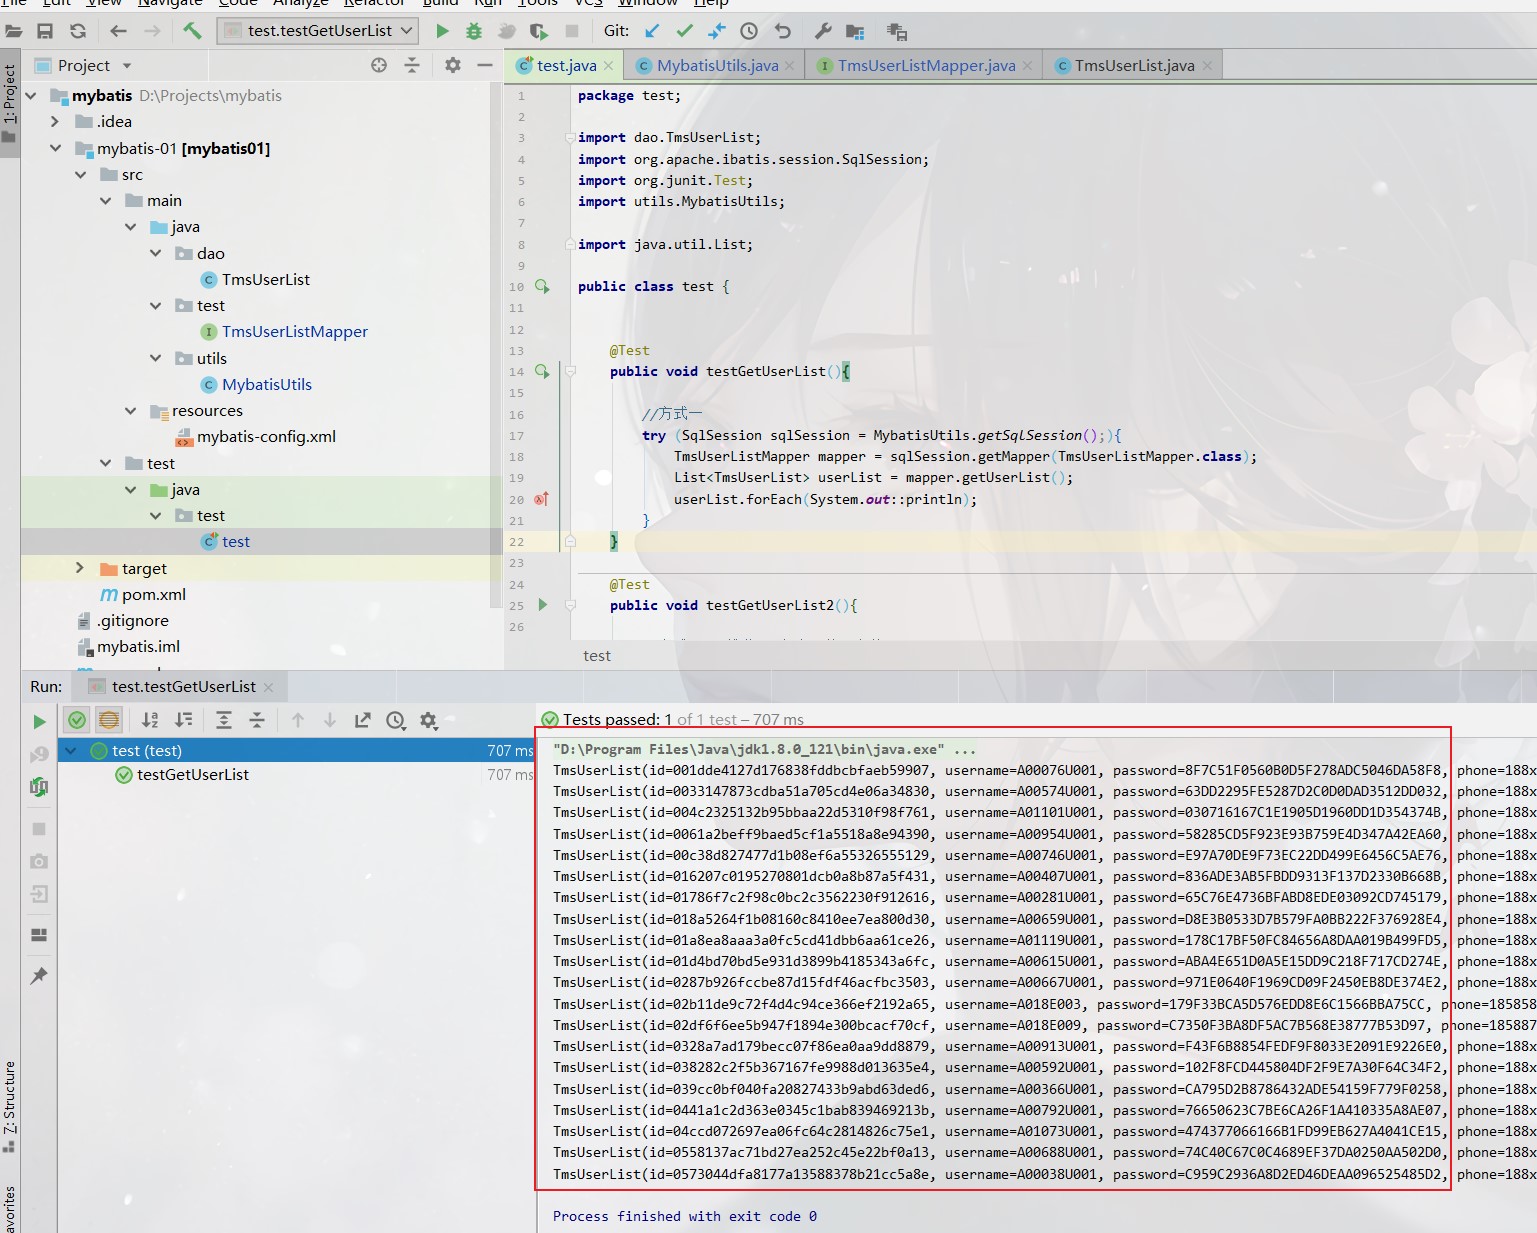
Task: Start debugging with the bug icon
Action: point(474,31)
